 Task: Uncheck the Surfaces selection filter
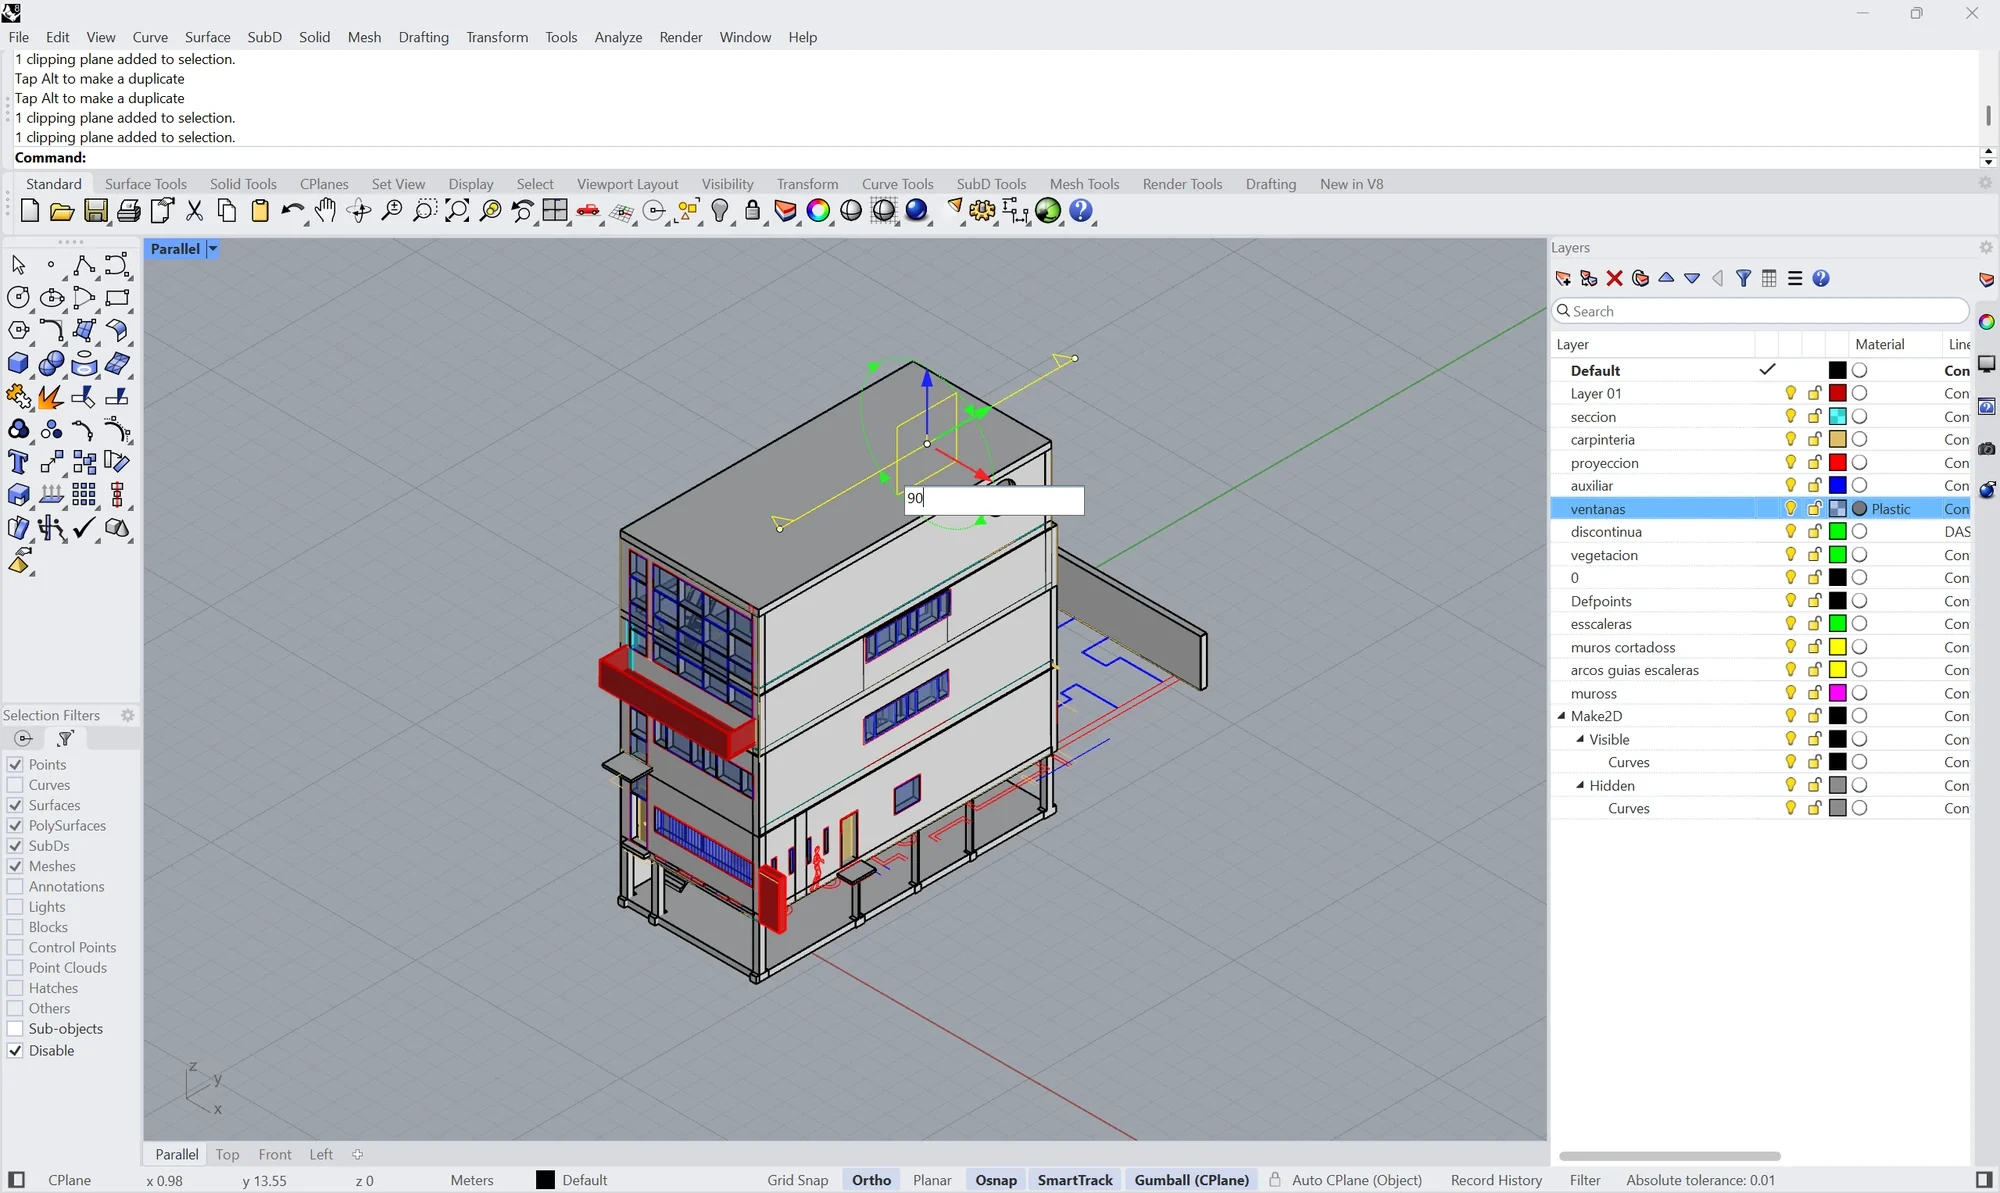[15, 805]
